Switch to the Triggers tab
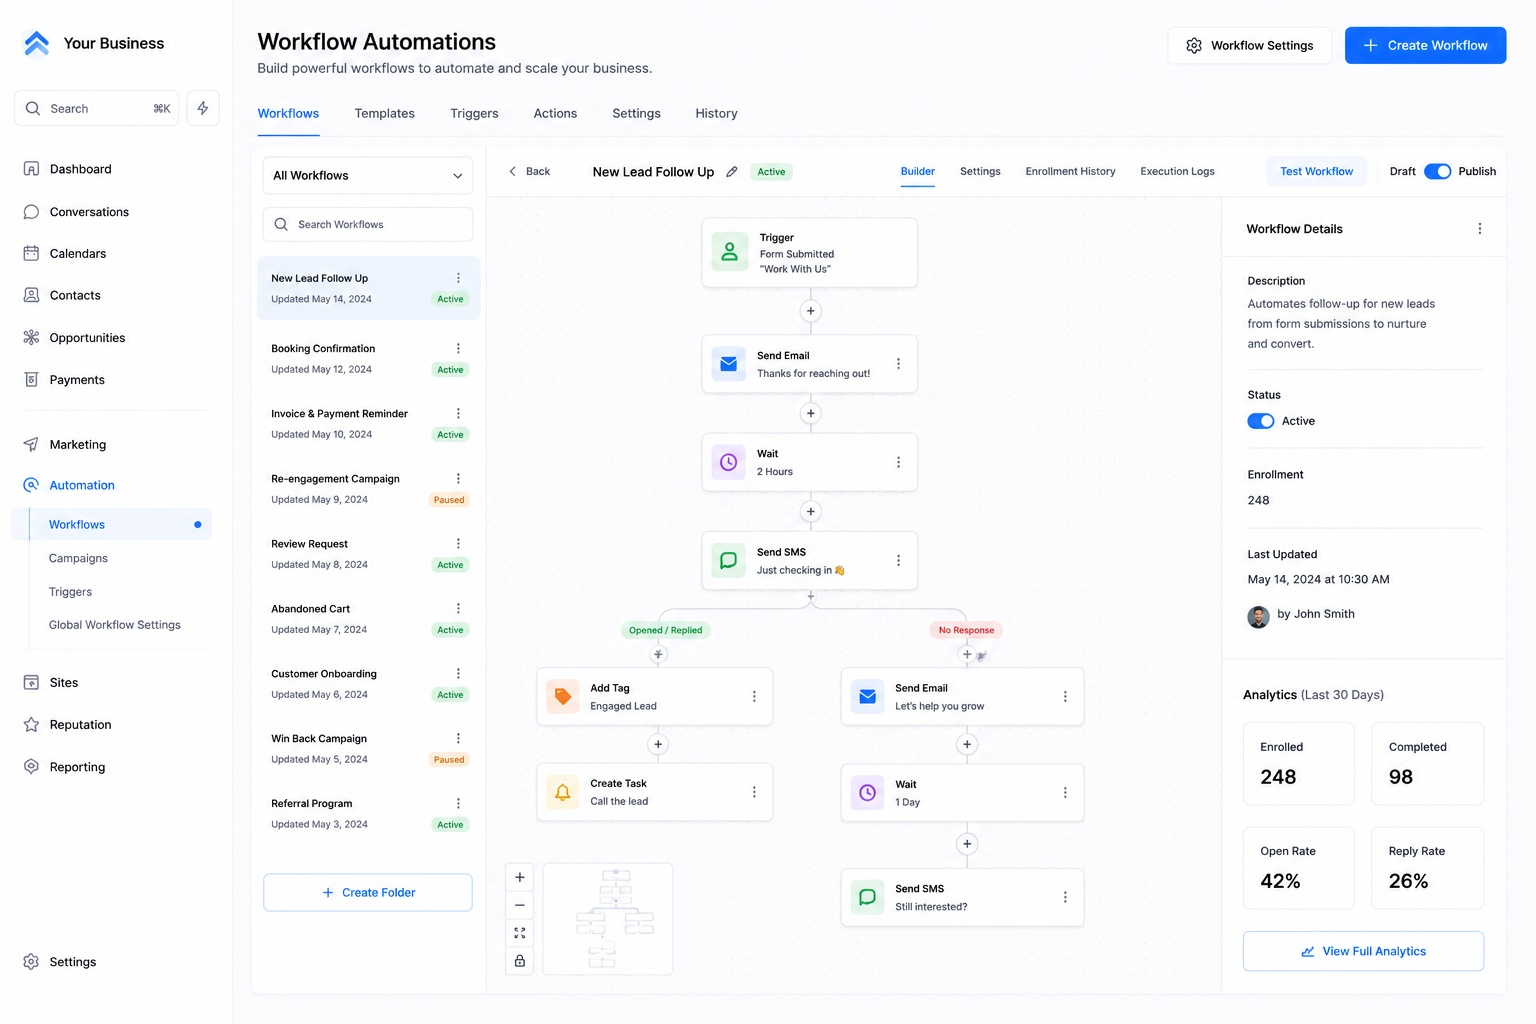1536x1024 pixels. [x=474, y=114]
